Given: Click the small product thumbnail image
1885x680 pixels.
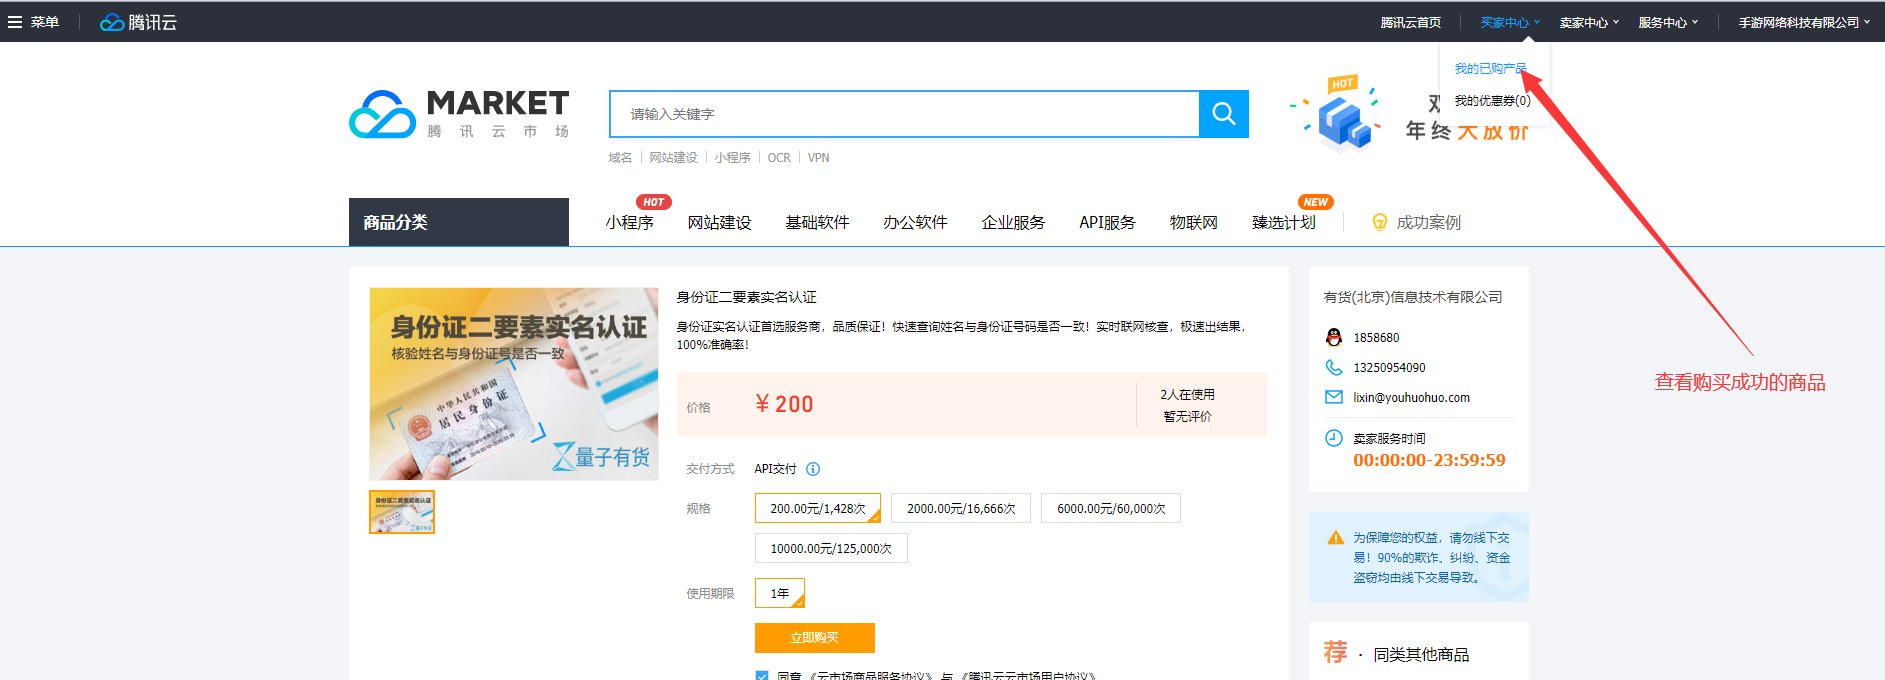Looking at the screenshot, I should click(402, 512).
